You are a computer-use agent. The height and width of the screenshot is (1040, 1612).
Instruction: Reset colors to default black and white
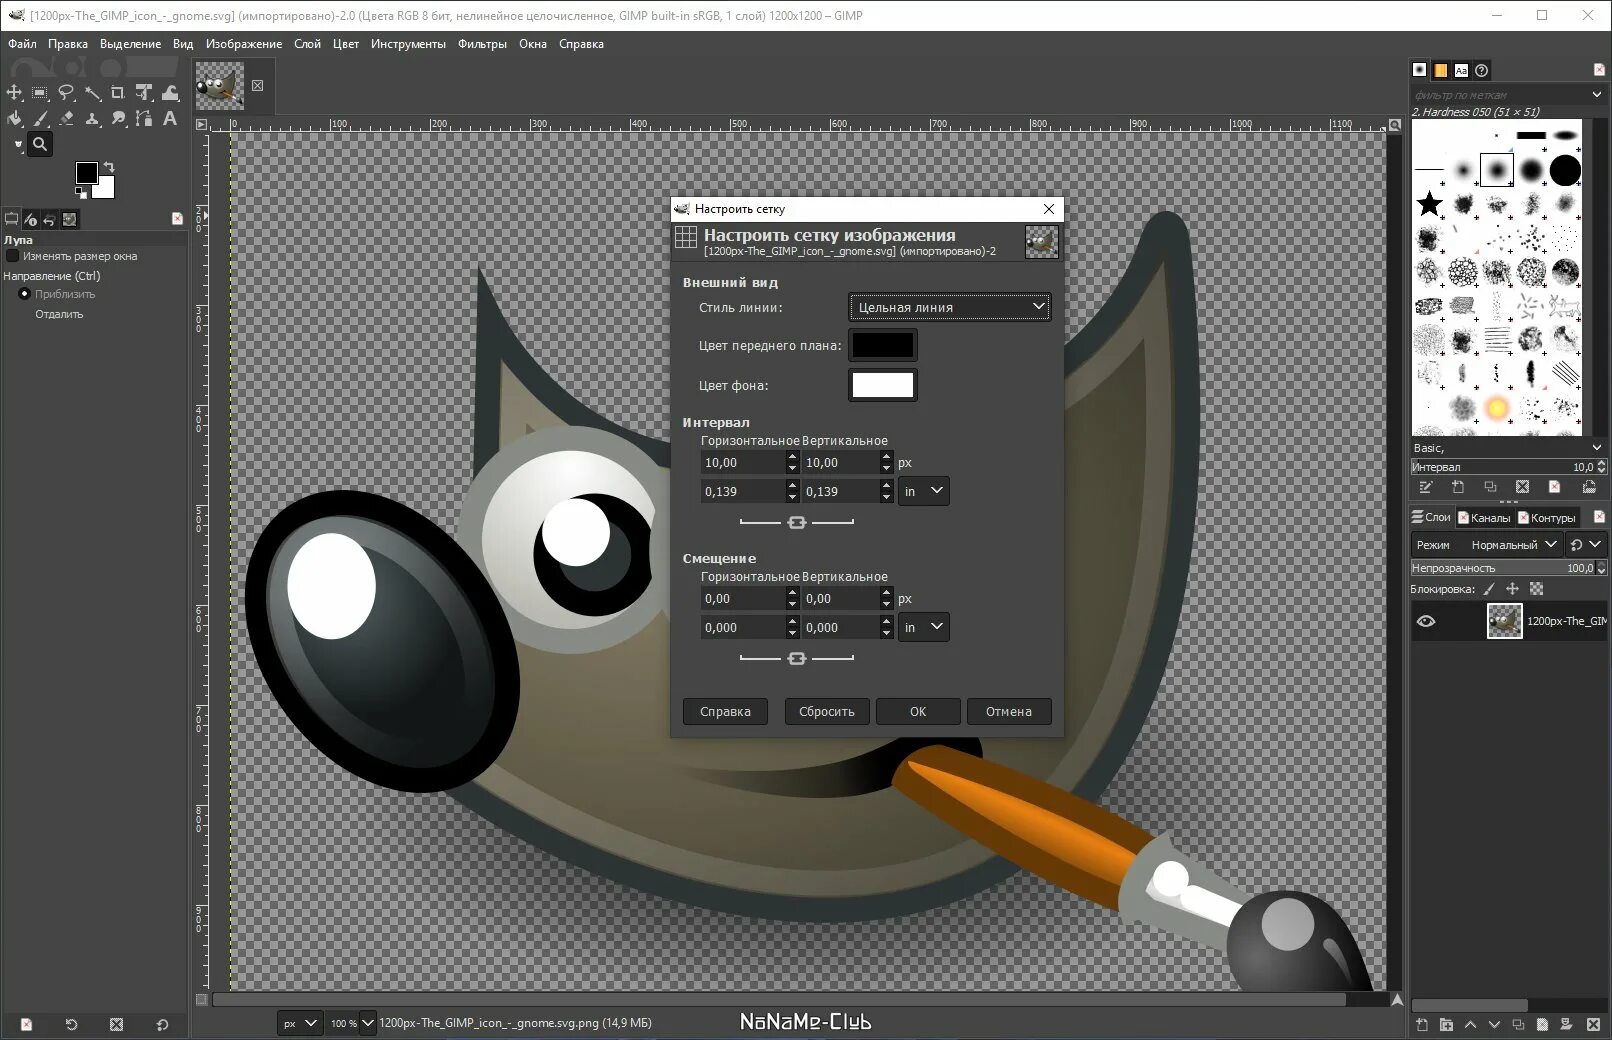tap(80, 191)
